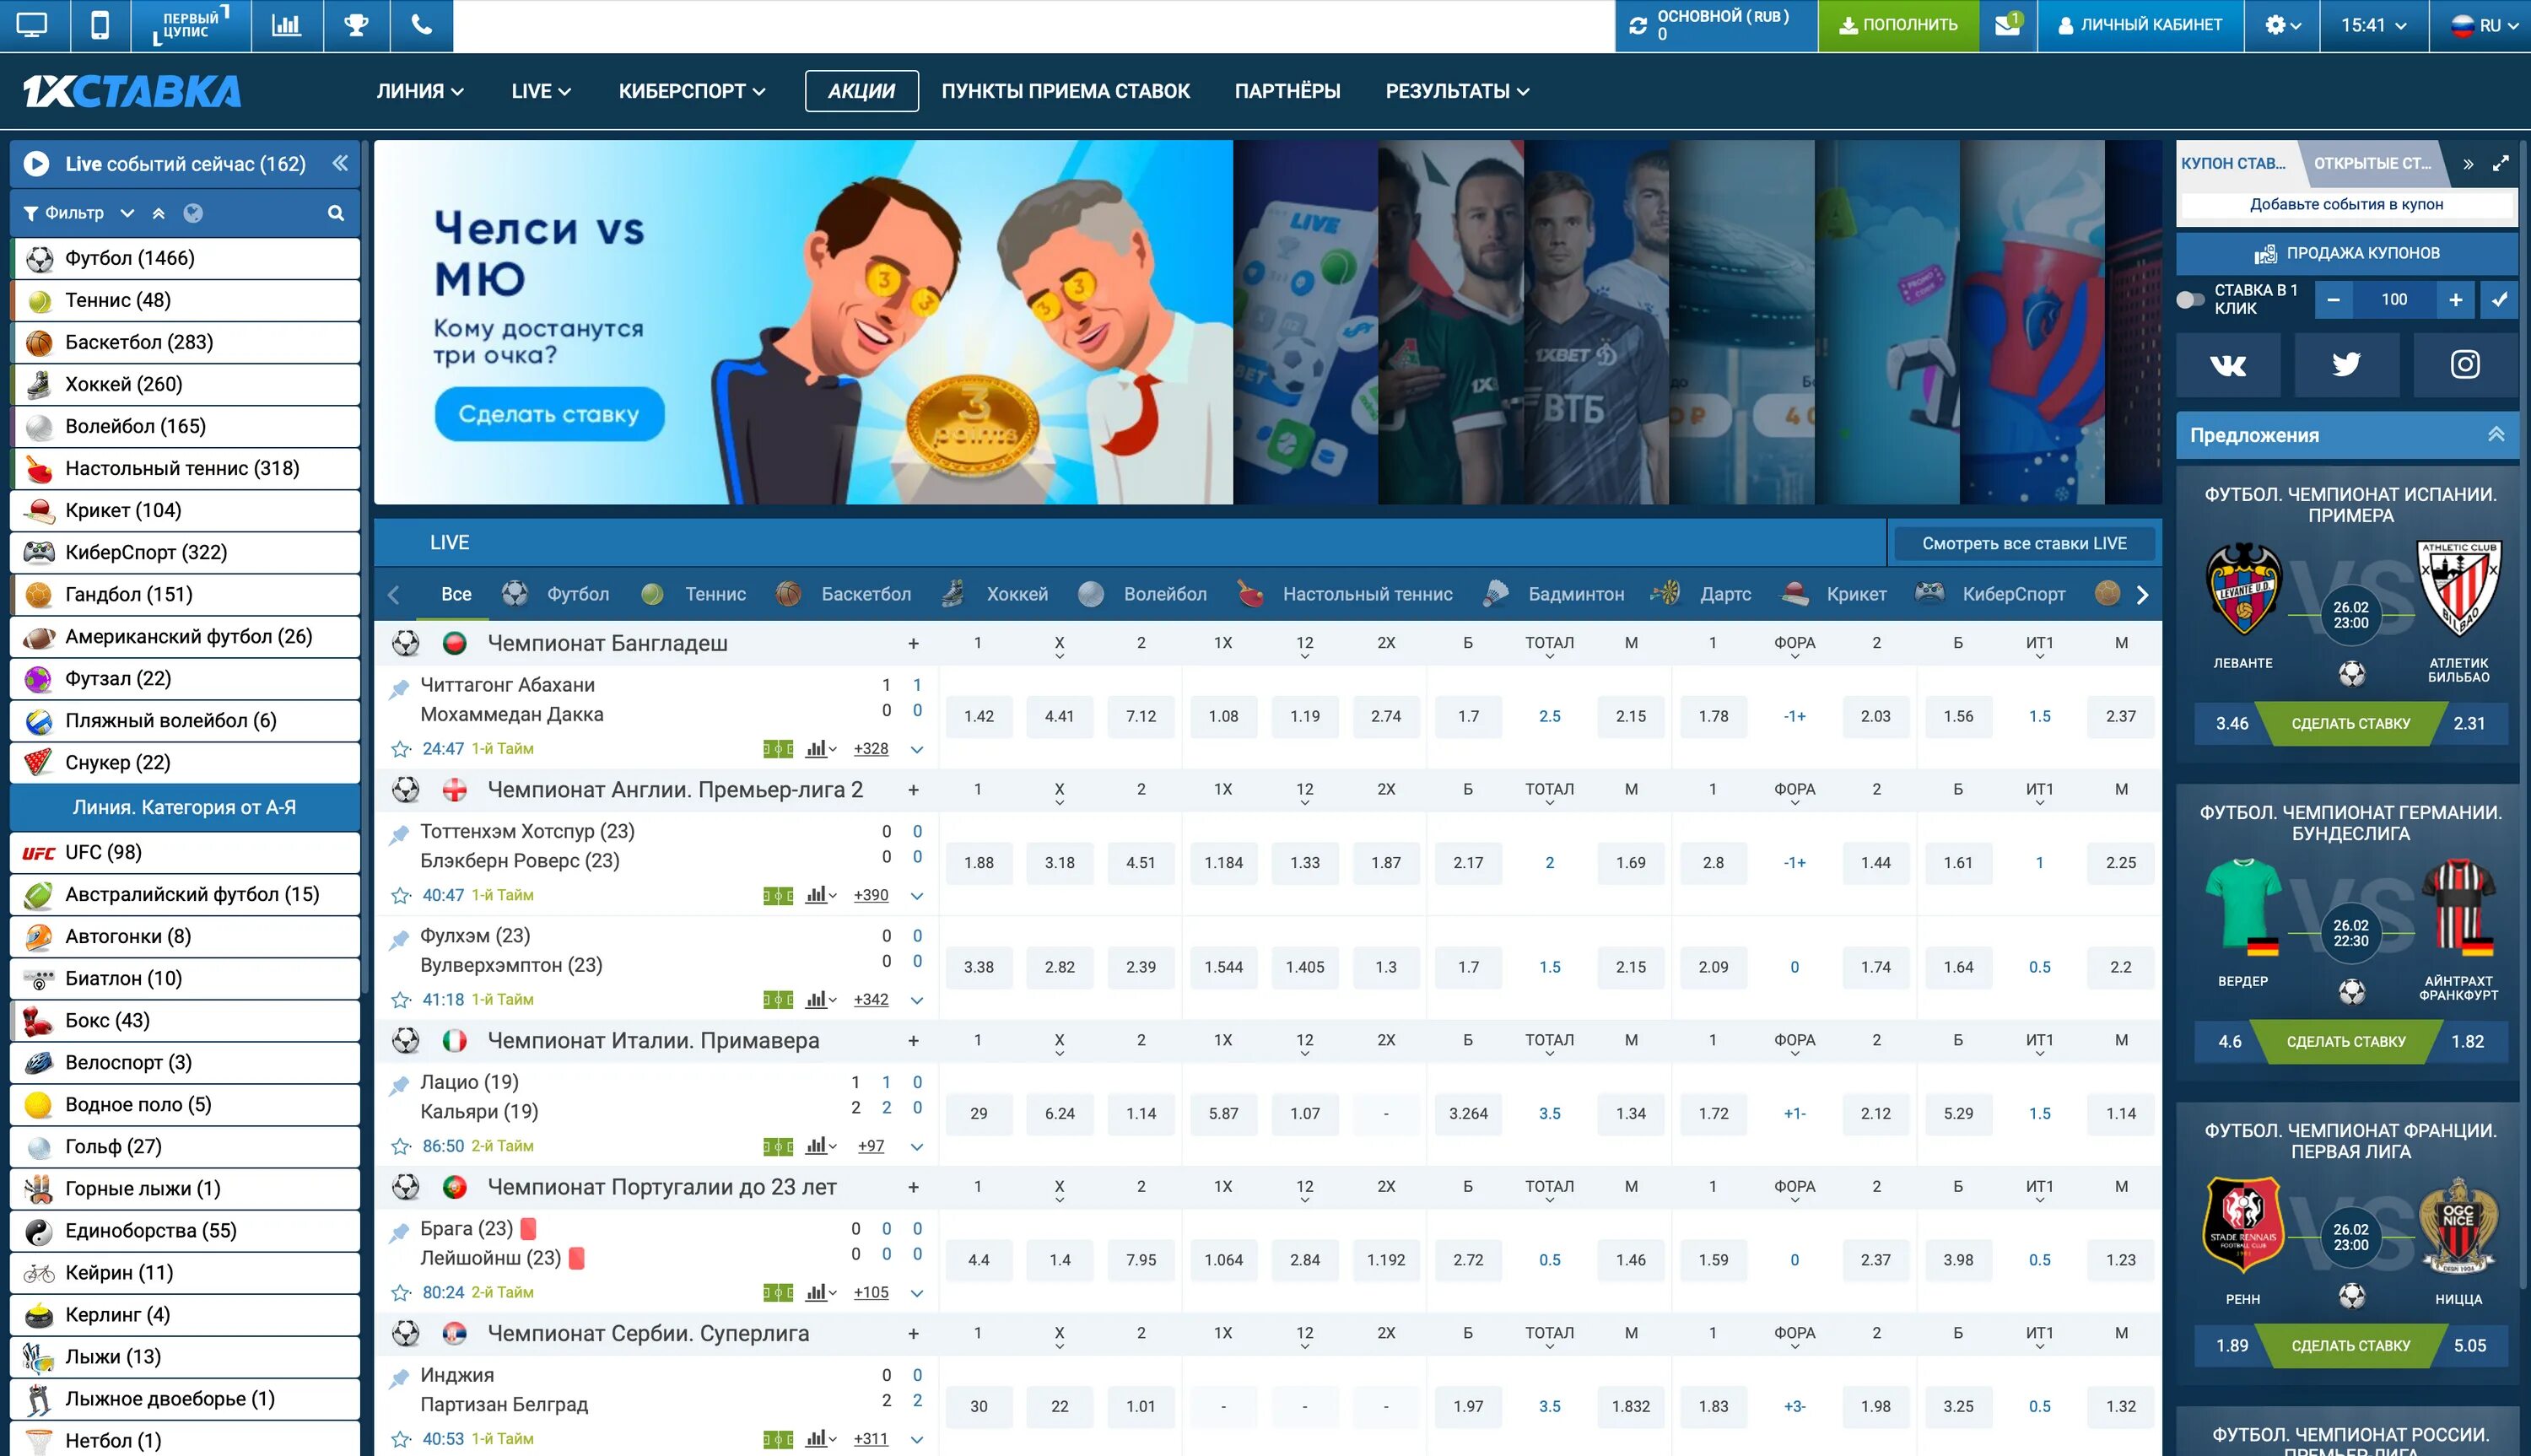Image resolution: width=2531 pixels, height=1456 pixels.
Task: Select Все tab in LIVE section
Action: [456, 594]
